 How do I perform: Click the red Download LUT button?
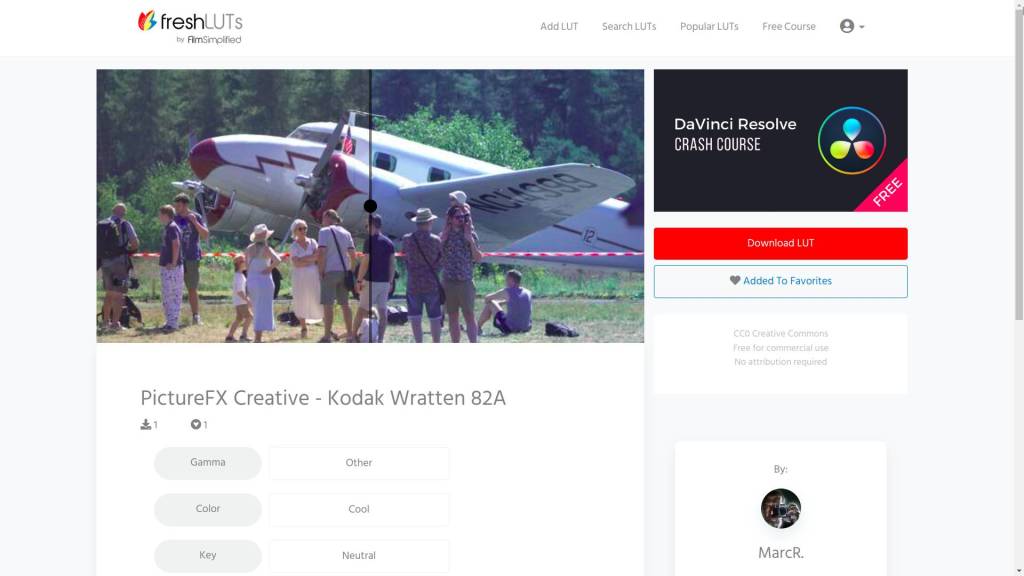click(x=780, y=244)
